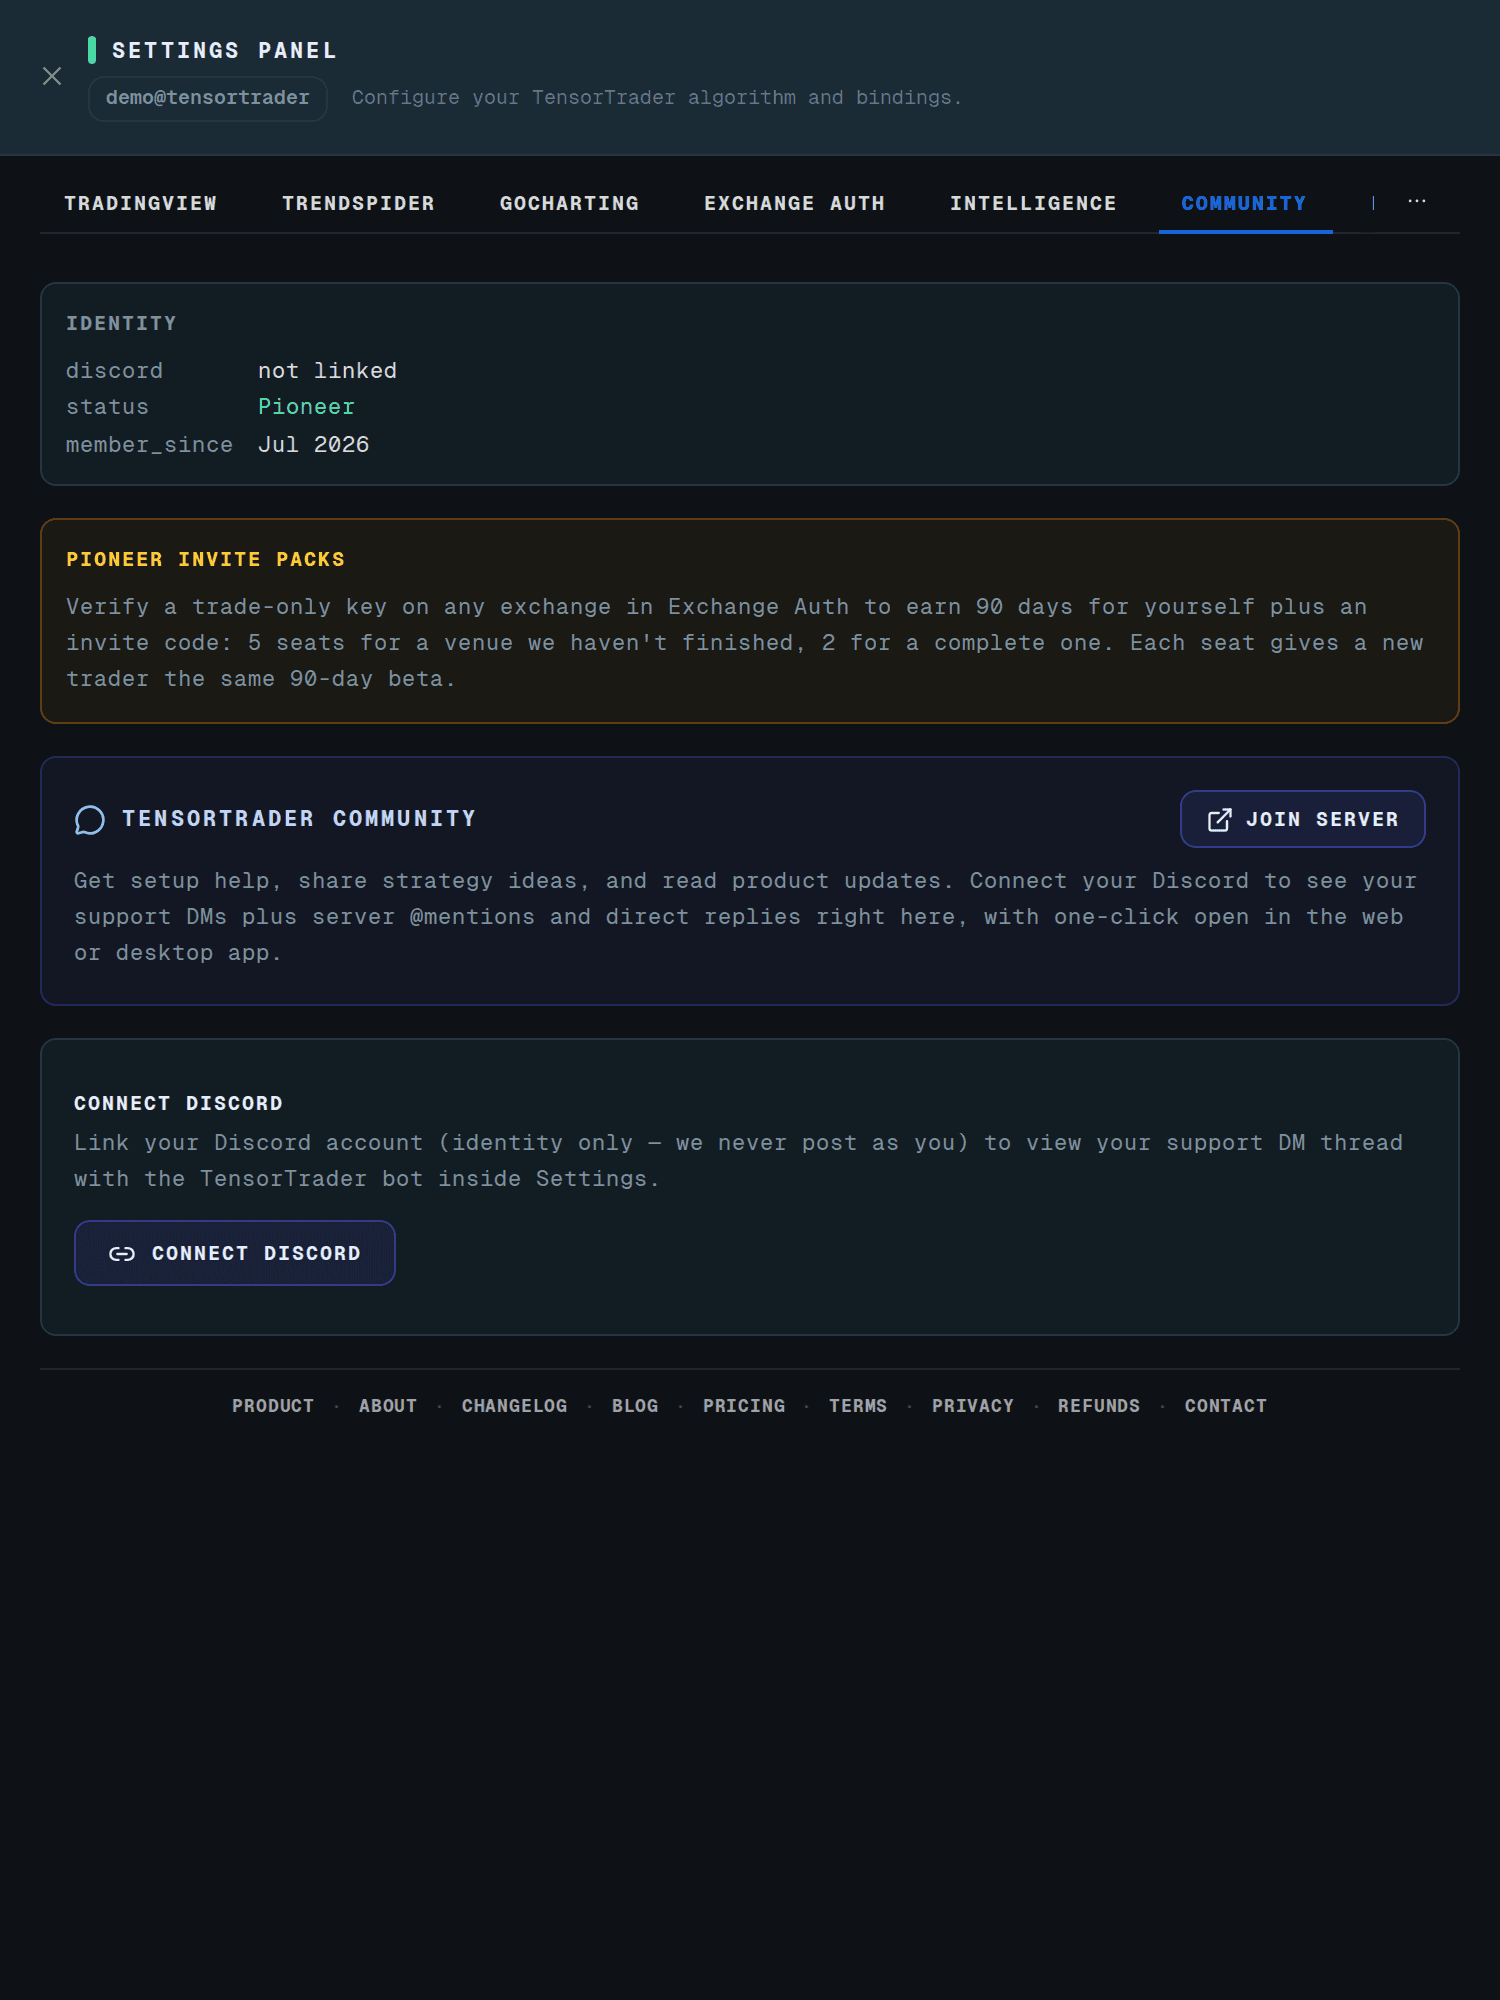Select the GoCharting tab
1500x2000 pixels.
570,204
